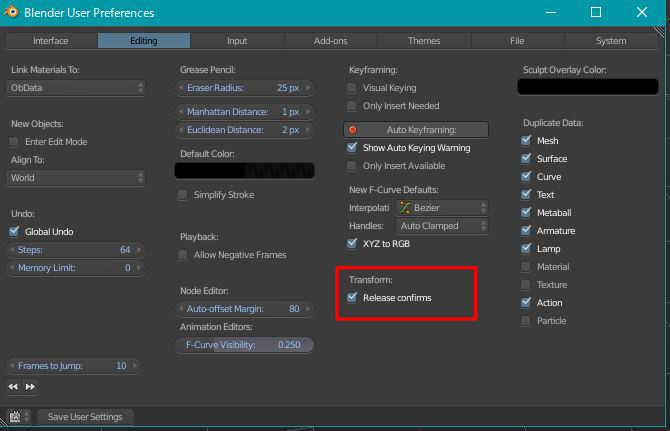Enable Only Insert Available checkbox

tap(352, 166)
